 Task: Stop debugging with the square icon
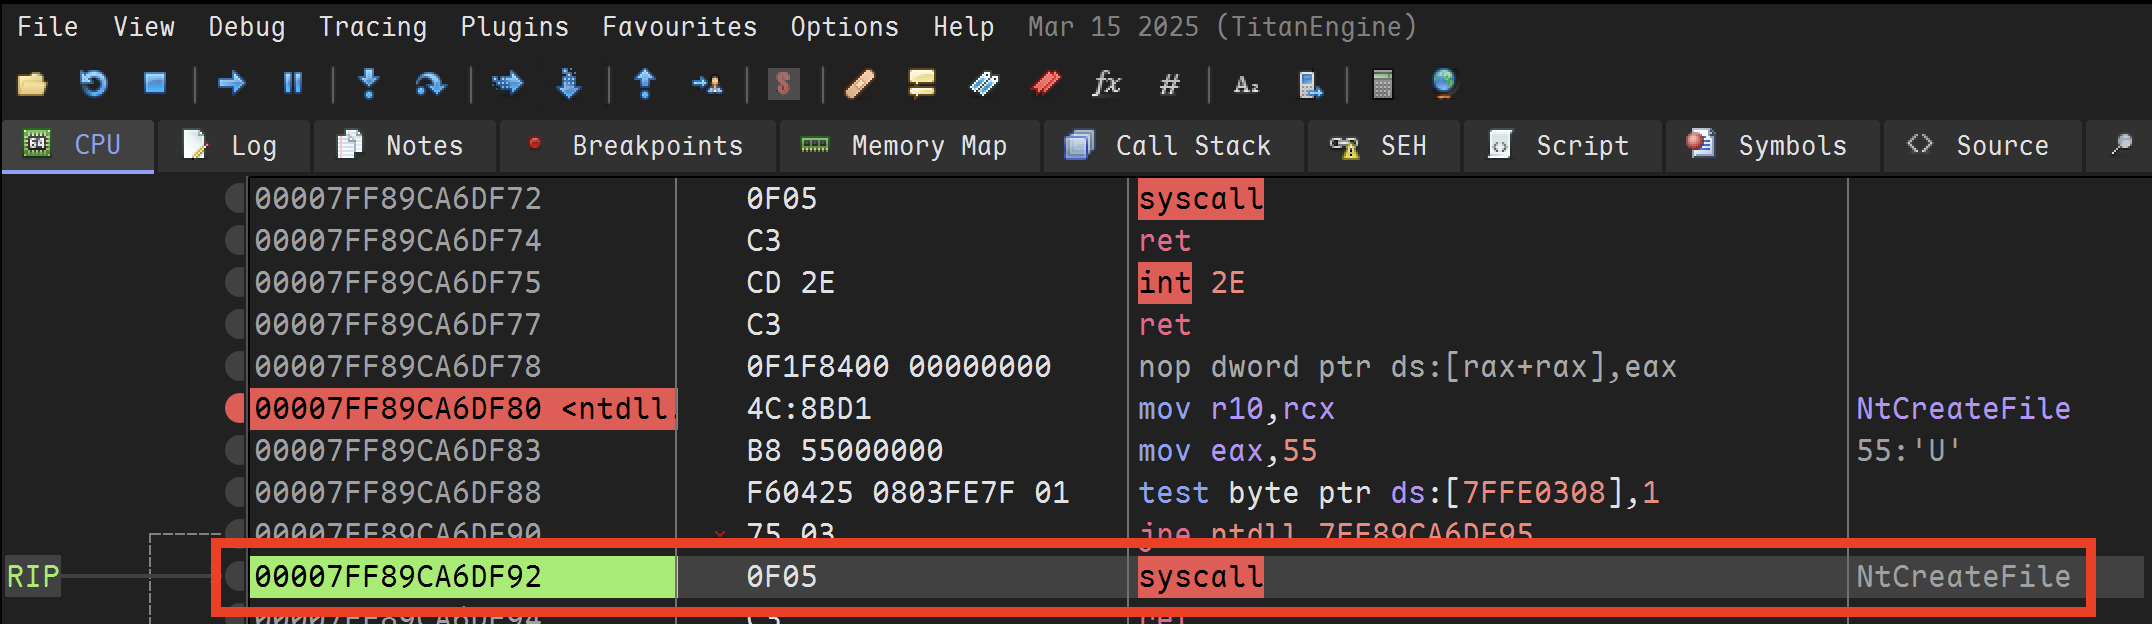click(x=155, y=83)
